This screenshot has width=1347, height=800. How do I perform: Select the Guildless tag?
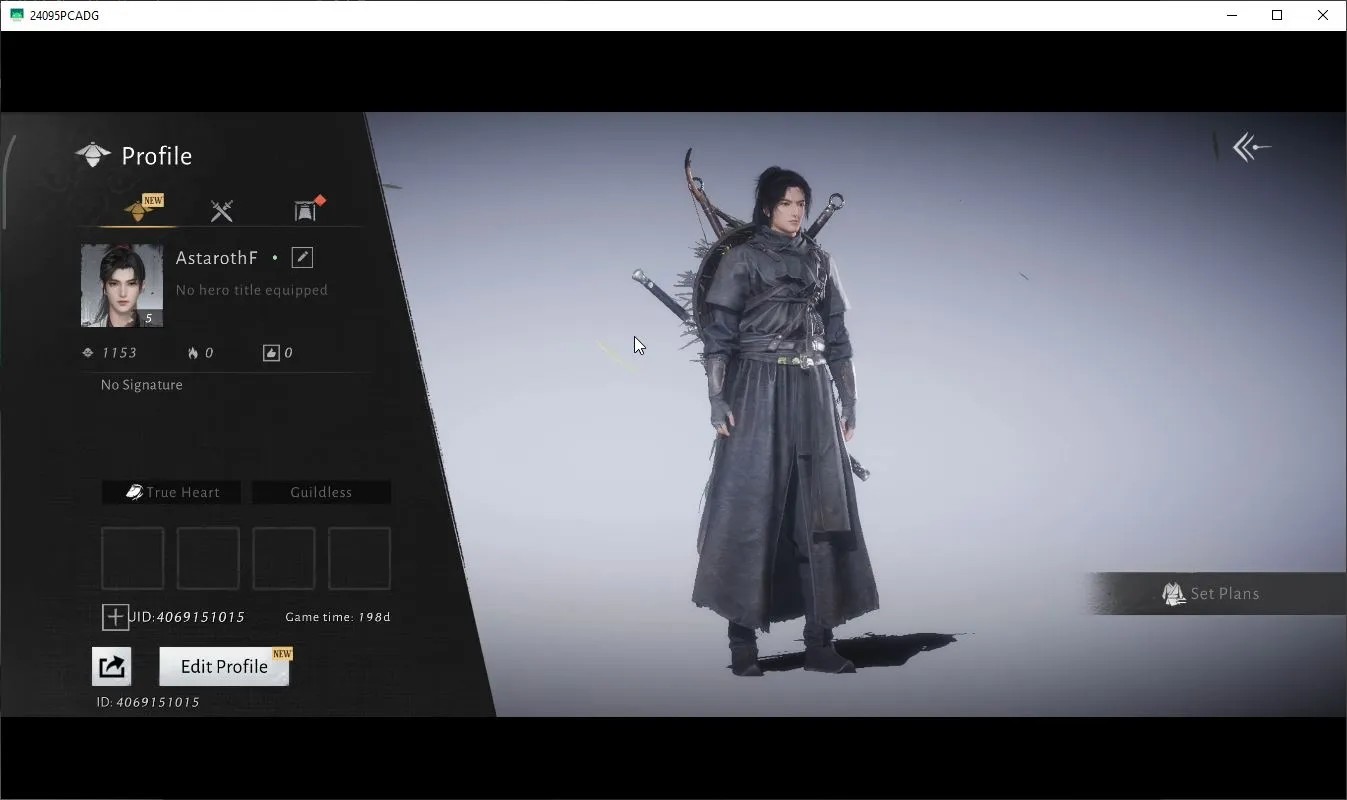pos(321,492)
